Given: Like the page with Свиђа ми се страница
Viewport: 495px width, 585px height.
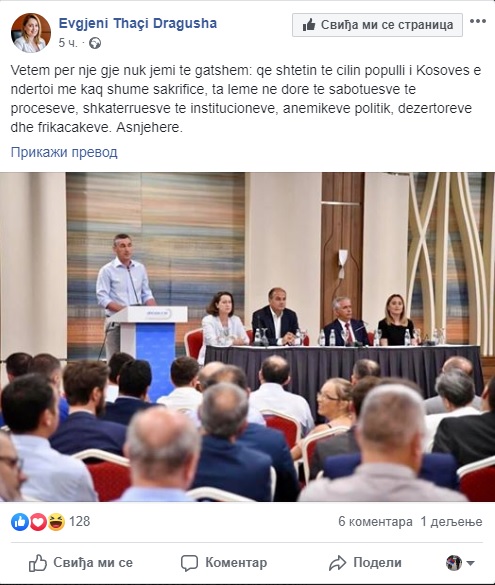Looking at the screenshot, I should (x=377, y=25).
